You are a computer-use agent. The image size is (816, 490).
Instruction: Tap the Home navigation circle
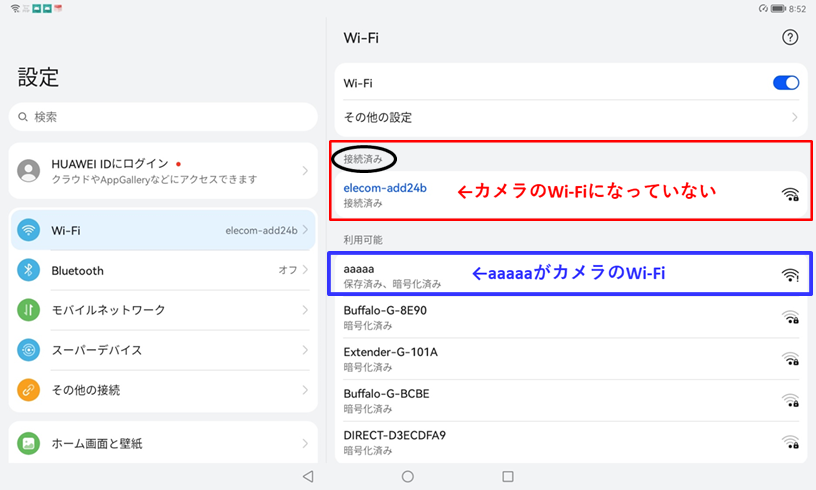[408, 476]
